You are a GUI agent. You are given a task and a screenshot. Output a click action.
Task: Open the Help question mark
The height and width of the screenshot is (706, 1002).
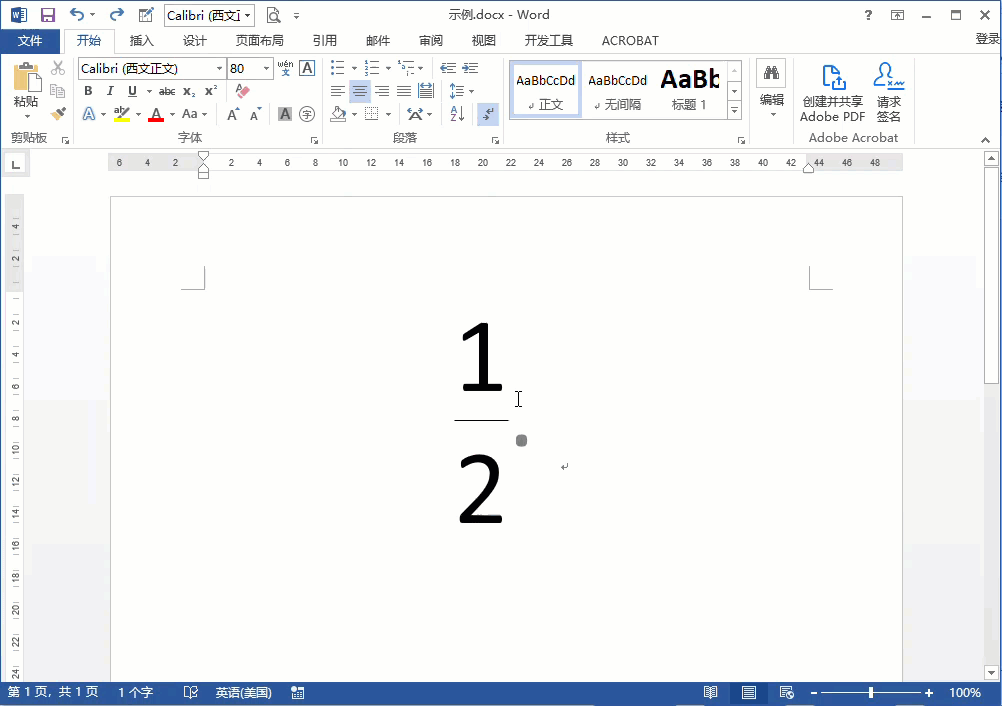pyautogui.click(x=868, y=15)
